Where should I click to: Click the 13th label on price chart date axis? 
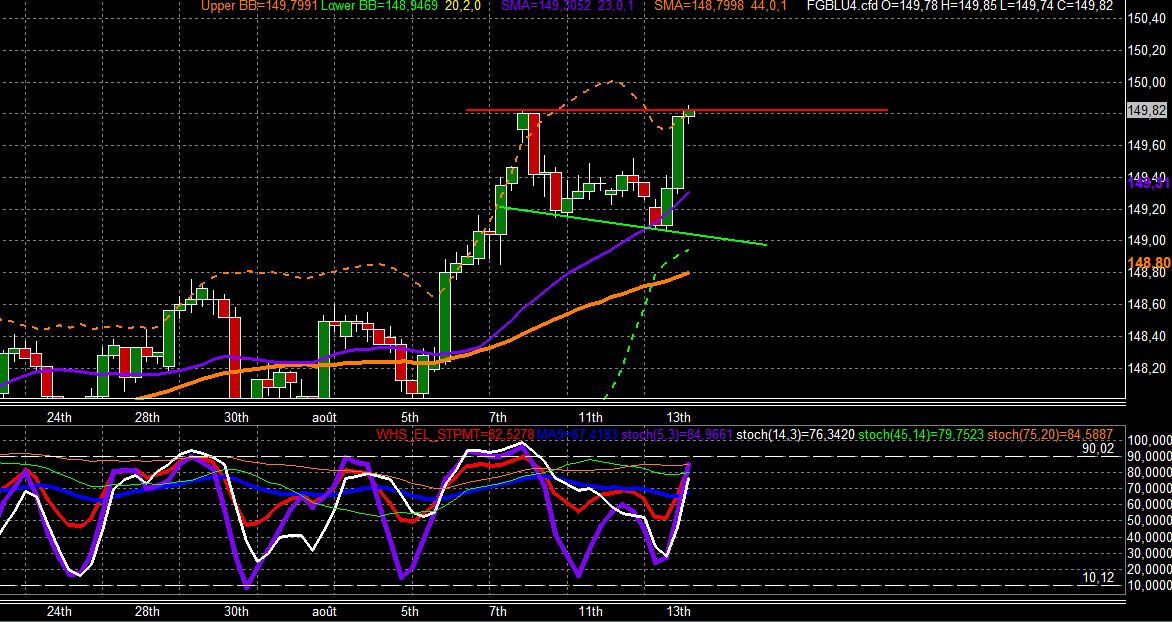point(678,417)
